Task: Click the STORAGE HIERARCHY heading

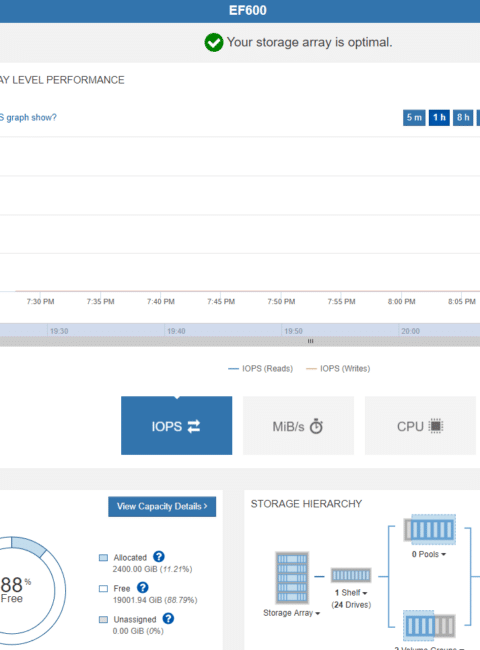Action: [306, 504]
